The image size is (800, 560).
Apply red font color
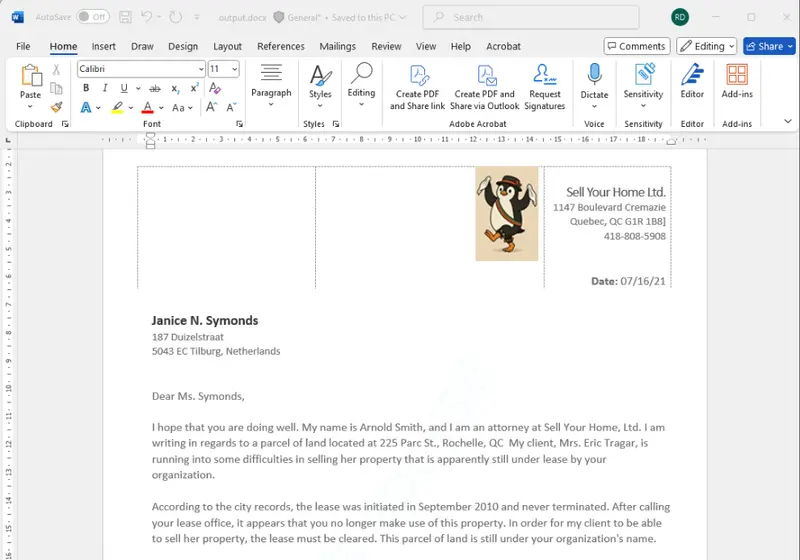[147, 108]
